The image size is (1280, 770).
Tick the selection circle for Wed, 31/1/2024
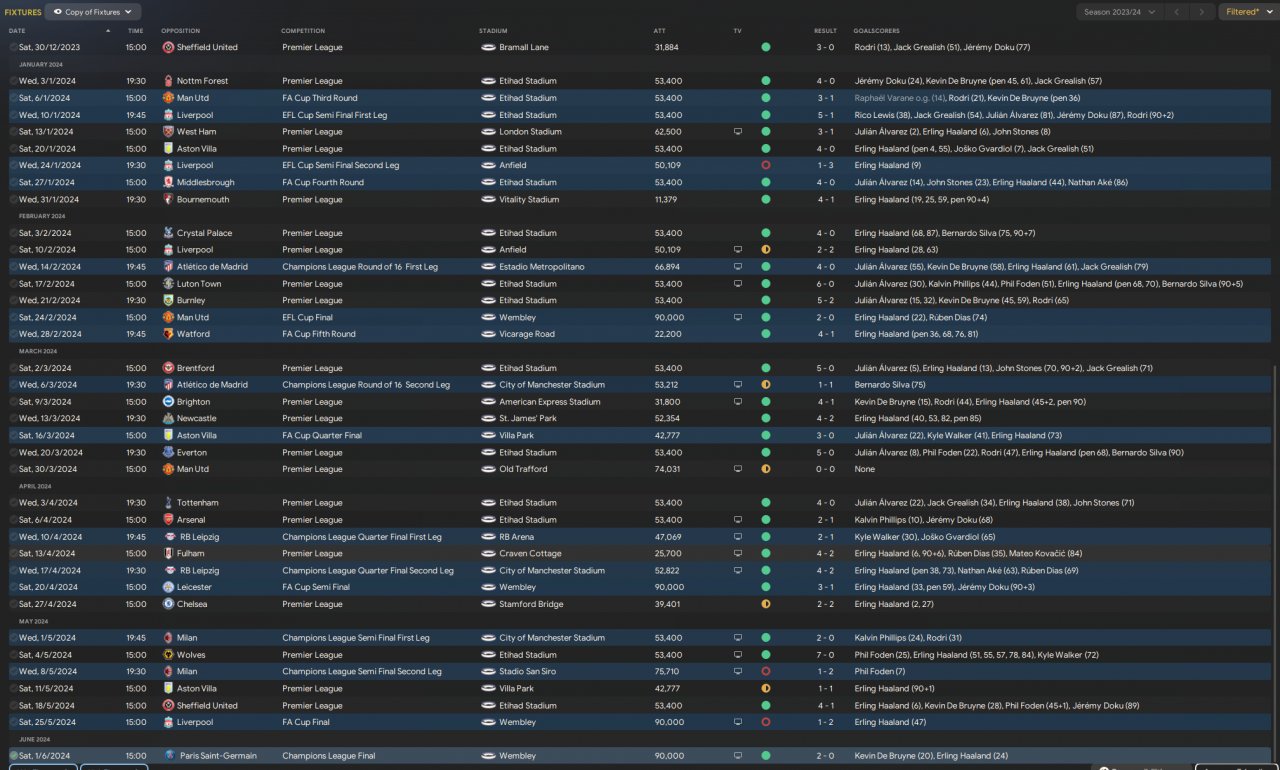pyautogui.click(x=13, y=199)
